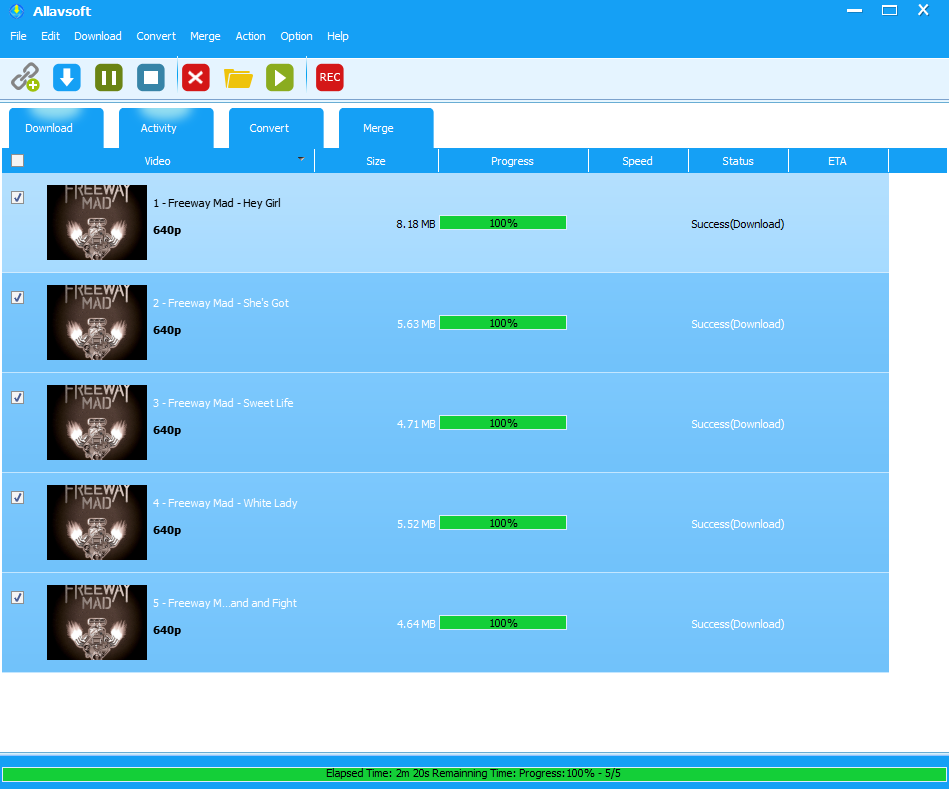The image size is (949, 789).
Task: Click the White Lady 100% progress bar
Action: 503,523
